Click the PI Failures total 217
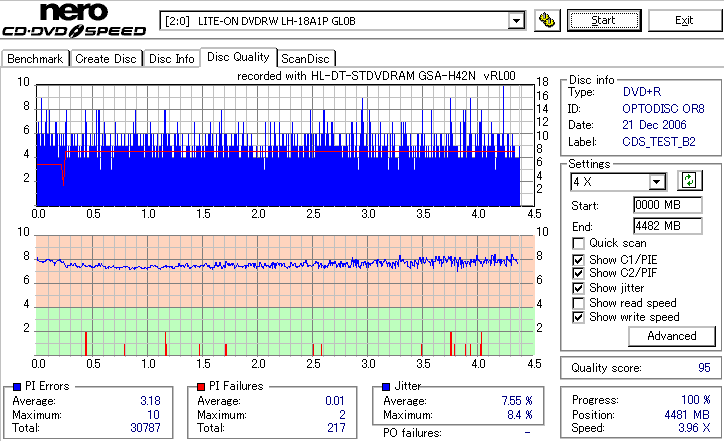 click(336, 428)
